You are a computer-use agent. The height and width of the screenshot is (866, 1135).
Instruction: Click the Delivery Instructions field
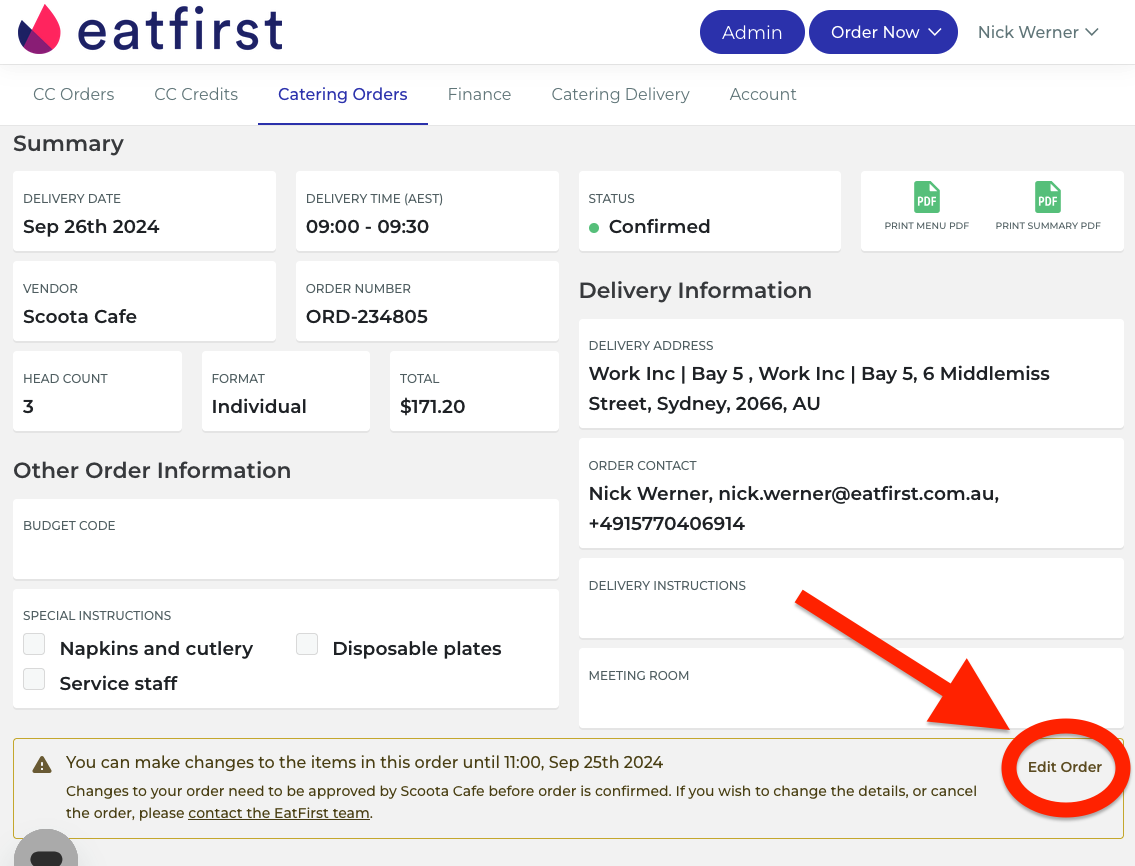851,598
